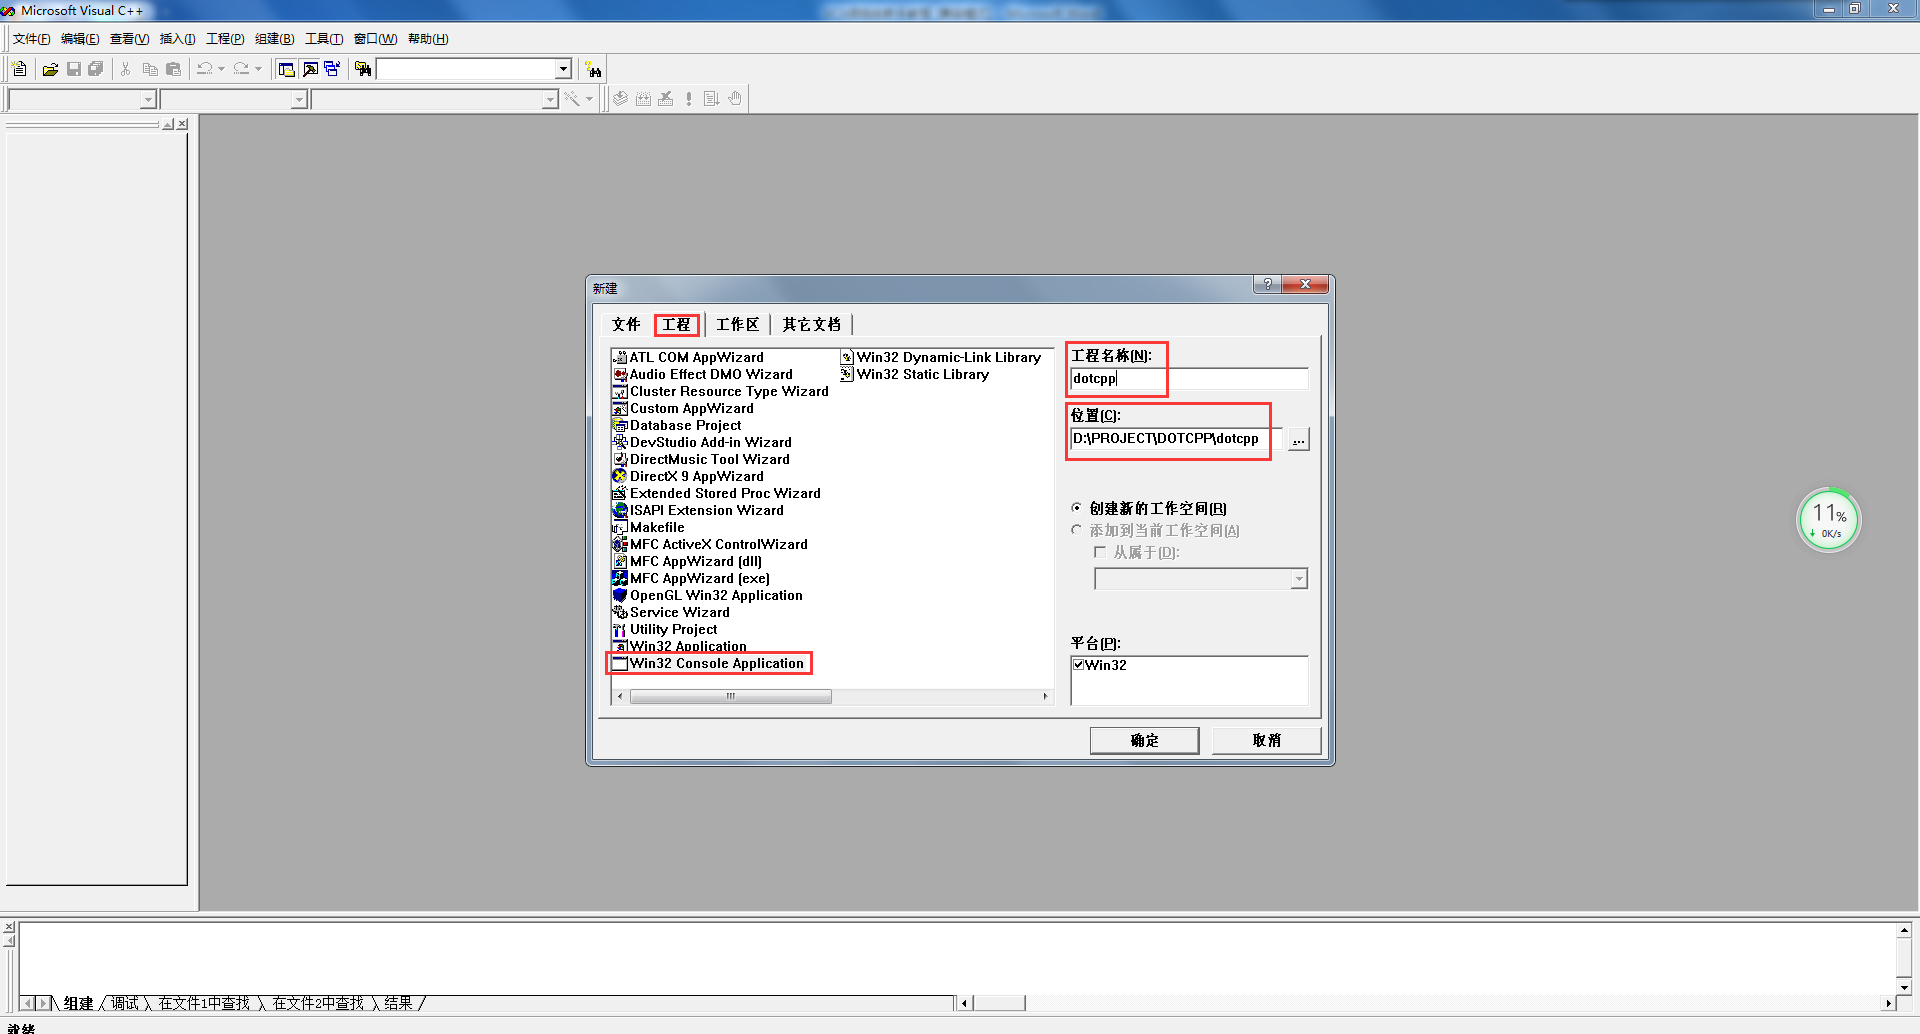Click the Redo arrow icon
Viewport: 1920px width, 1034px height.
[x=241, y=69]
